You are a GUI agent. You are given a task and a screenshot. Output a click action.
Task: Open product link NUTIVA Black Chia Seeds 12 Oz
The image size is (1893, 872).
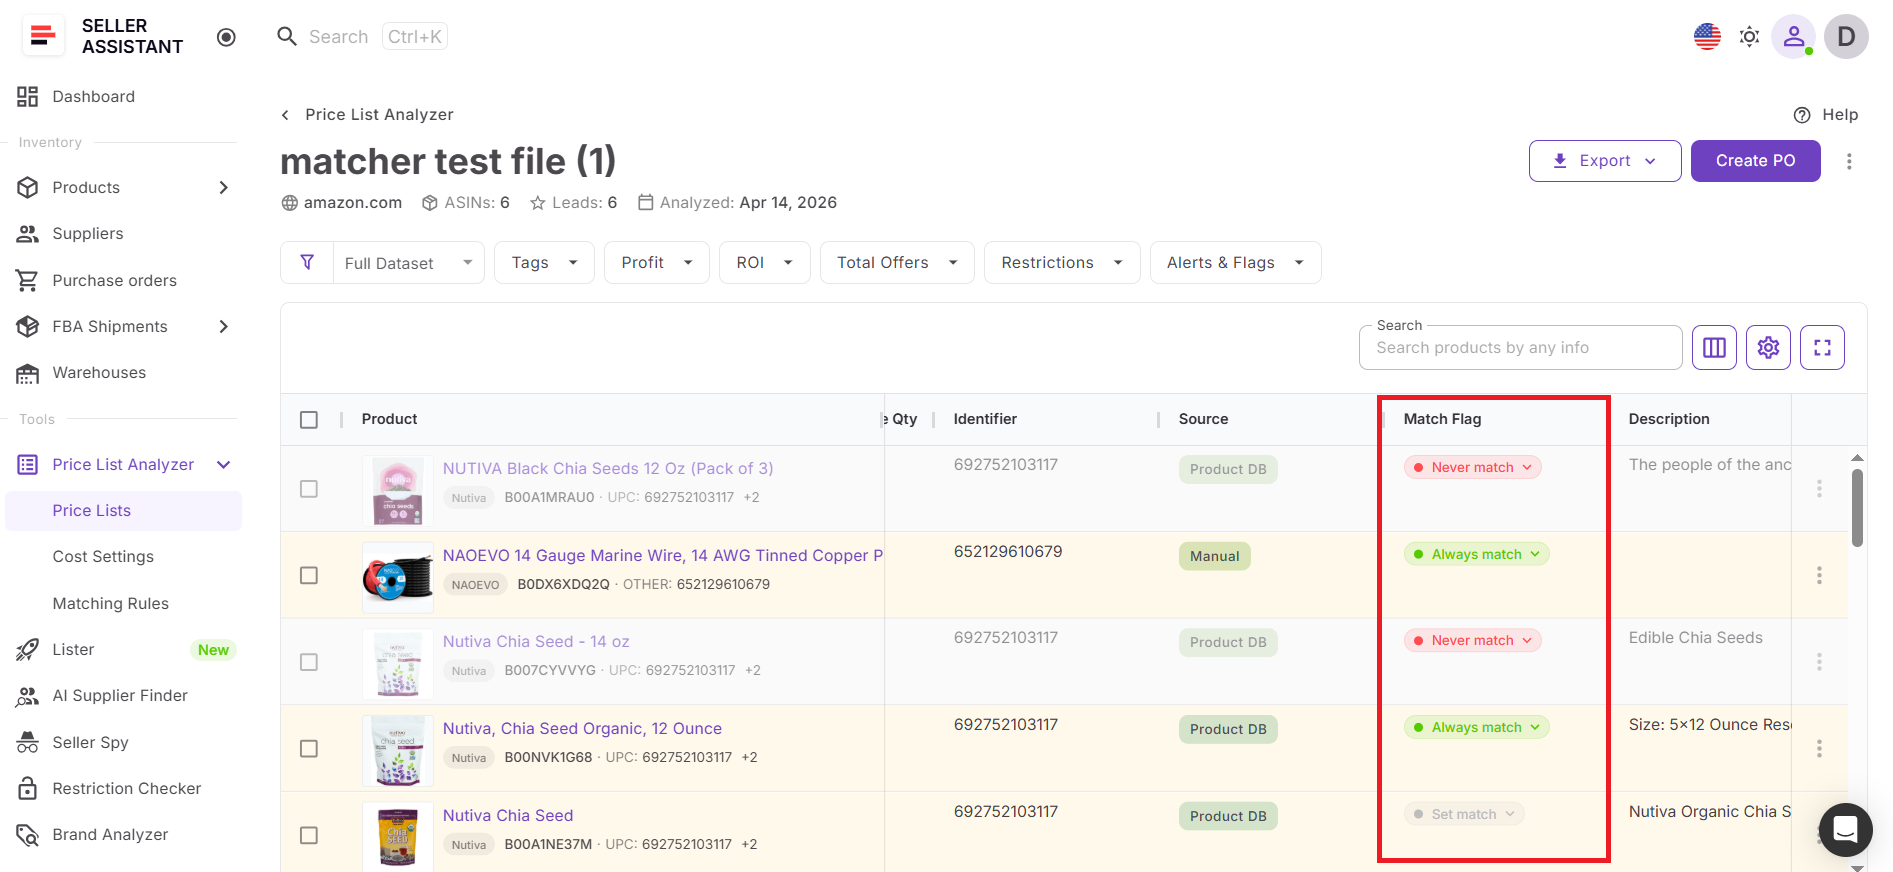click(x=608, y=469)
